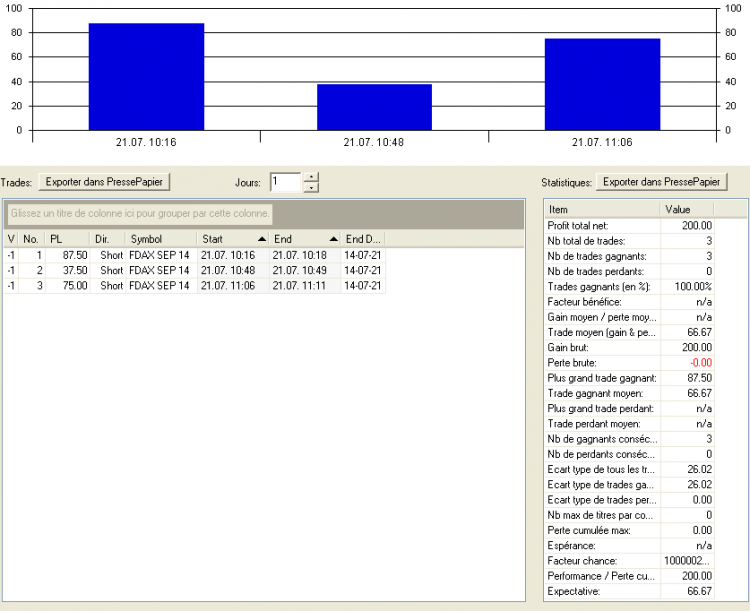Sort by the Start column sort arrow
Screen dimensions: 750x611
click(262, 239)
